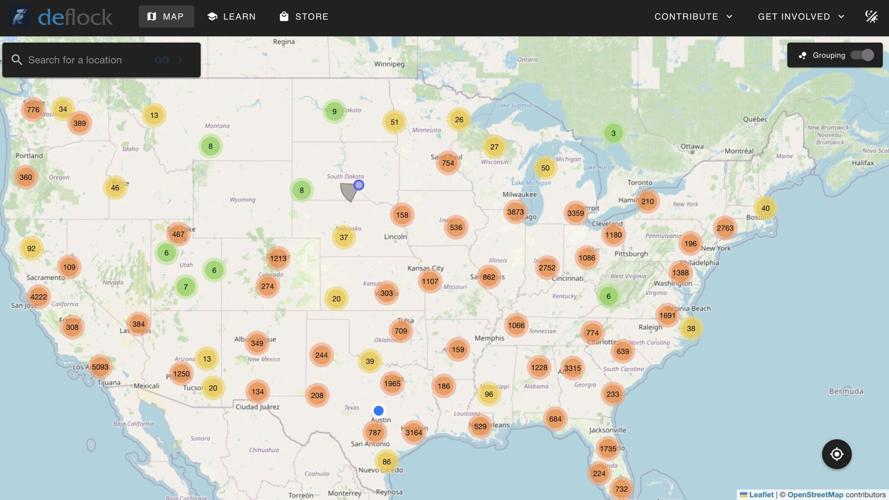
Task: Open the 684 cluster in Florida panhandle
Action: click(555, 419)
